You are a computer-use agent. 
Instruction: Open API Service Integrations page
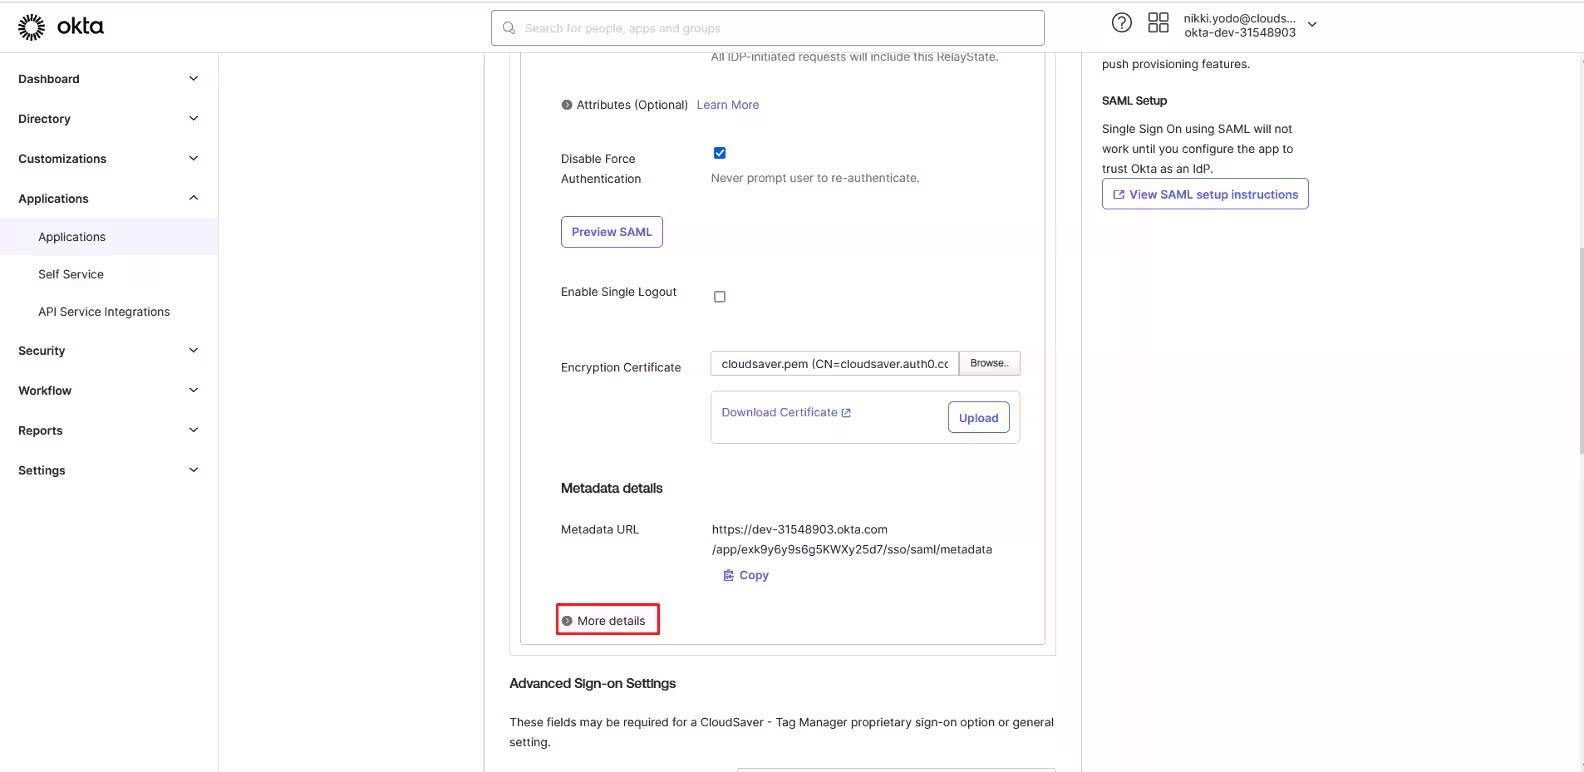[x=104, y=312]
